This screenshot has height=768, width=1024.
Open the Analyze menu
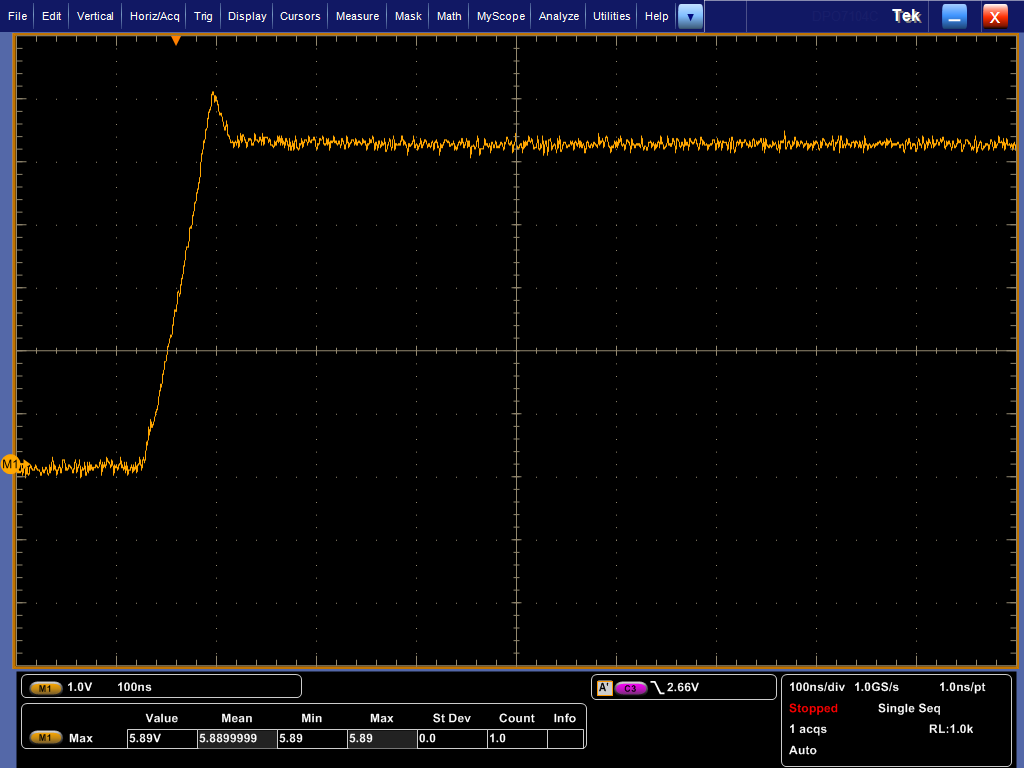(559, 16)
